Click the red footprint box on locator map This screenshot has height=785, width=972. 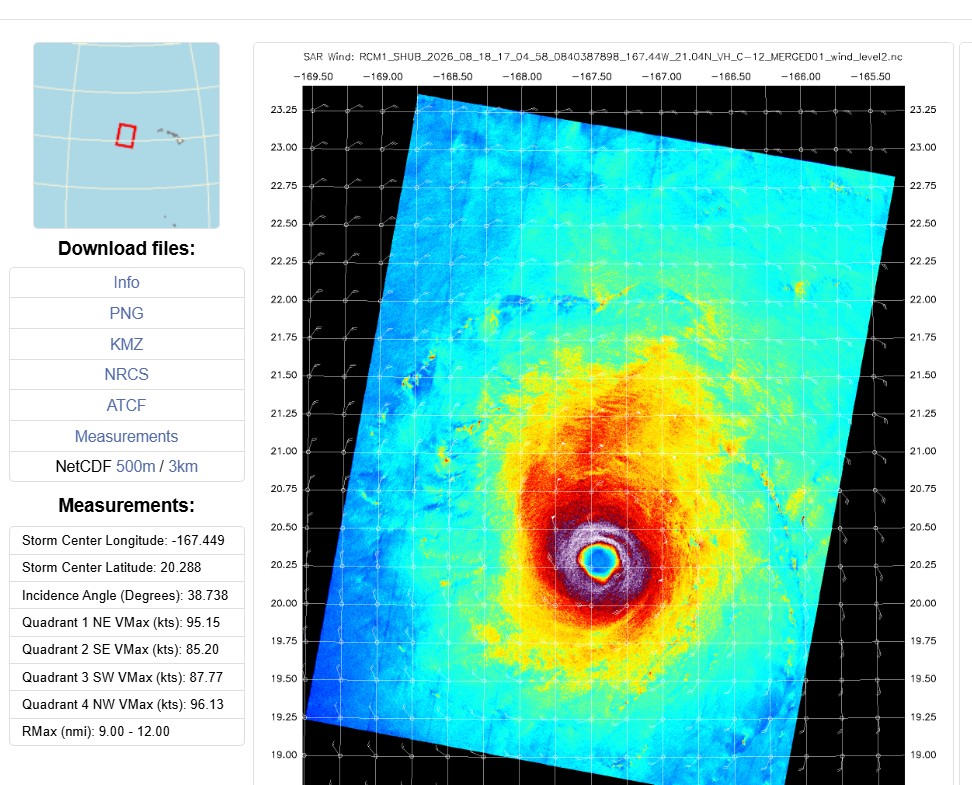tap(126, 136)
